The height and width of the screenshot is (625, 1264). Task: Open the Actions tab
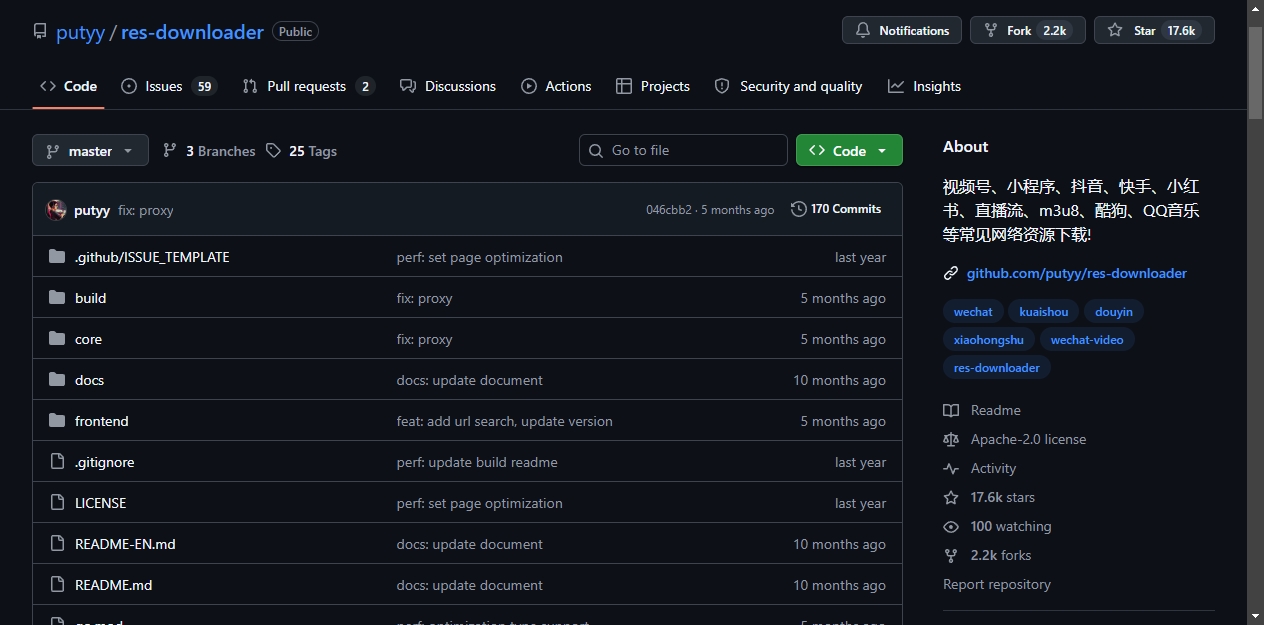(x=556, y=86)
